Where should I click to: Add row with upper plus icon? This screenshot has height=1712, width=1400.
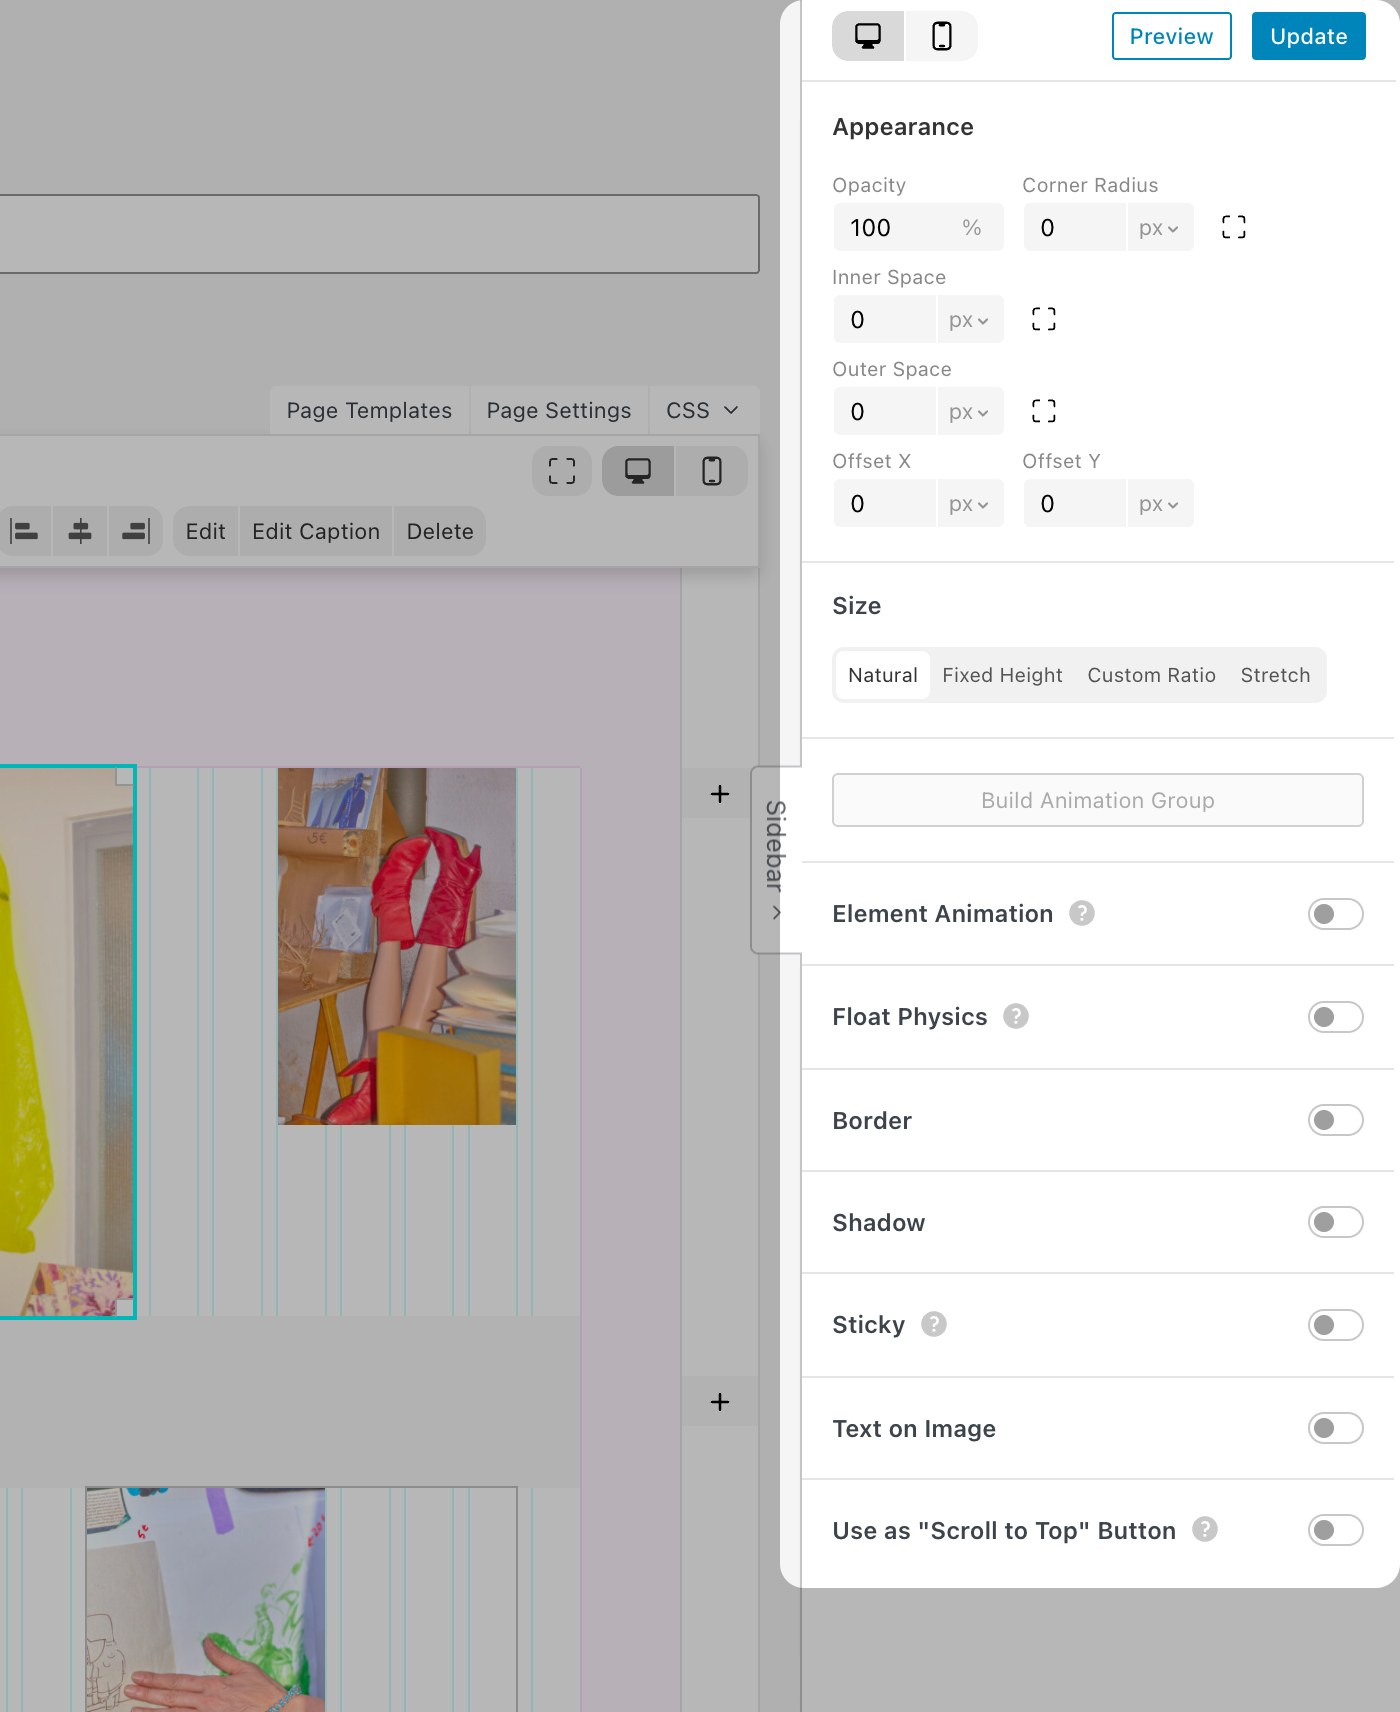(720, 794)
